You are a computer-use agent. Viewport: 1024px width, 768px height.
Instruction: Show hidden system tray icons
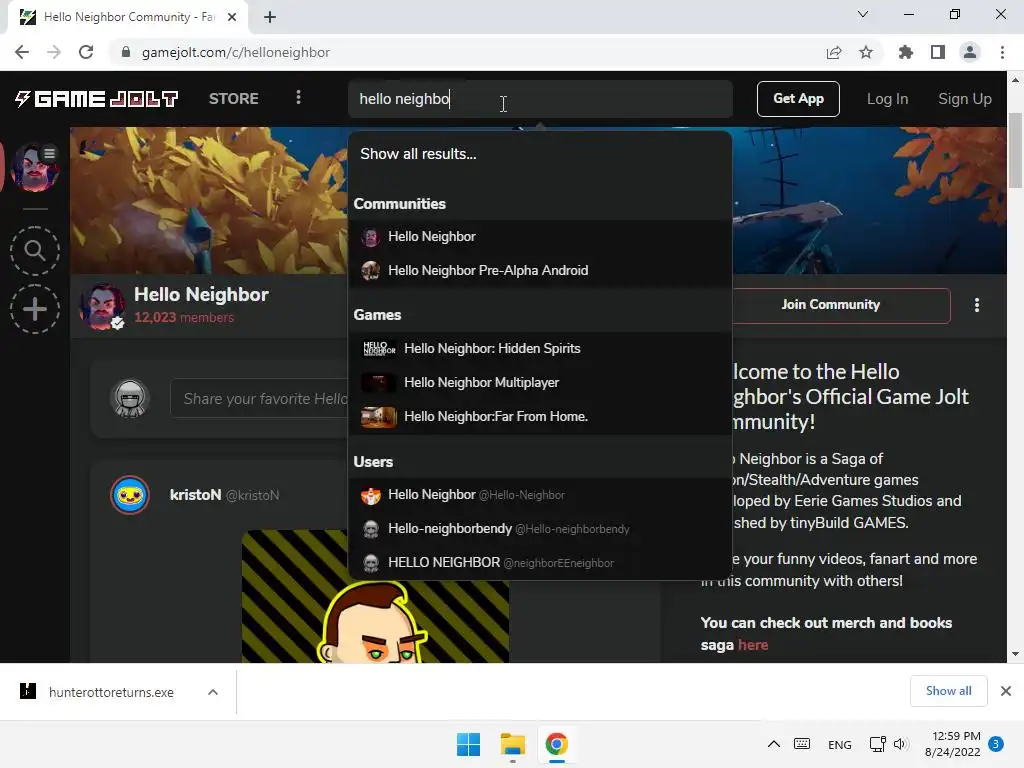point(774,744)
